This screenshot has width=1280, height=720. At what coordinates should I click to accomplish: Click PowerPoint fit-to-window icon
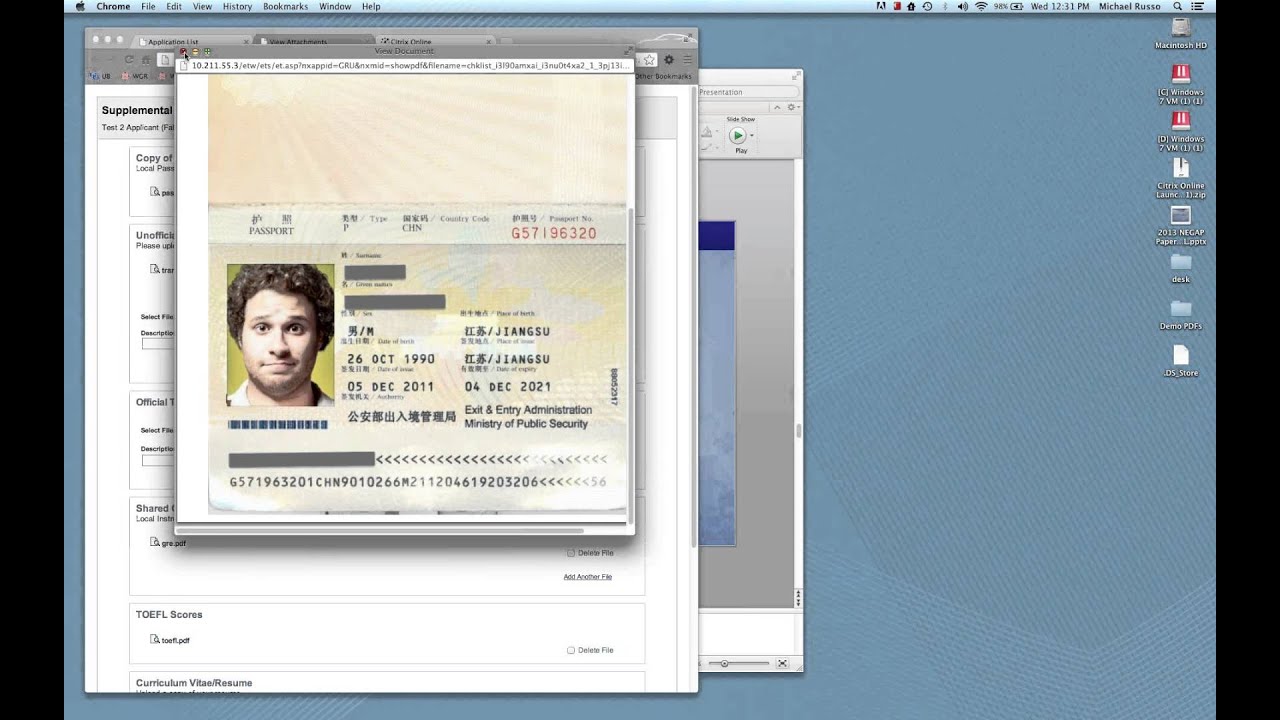click(783, 663)
